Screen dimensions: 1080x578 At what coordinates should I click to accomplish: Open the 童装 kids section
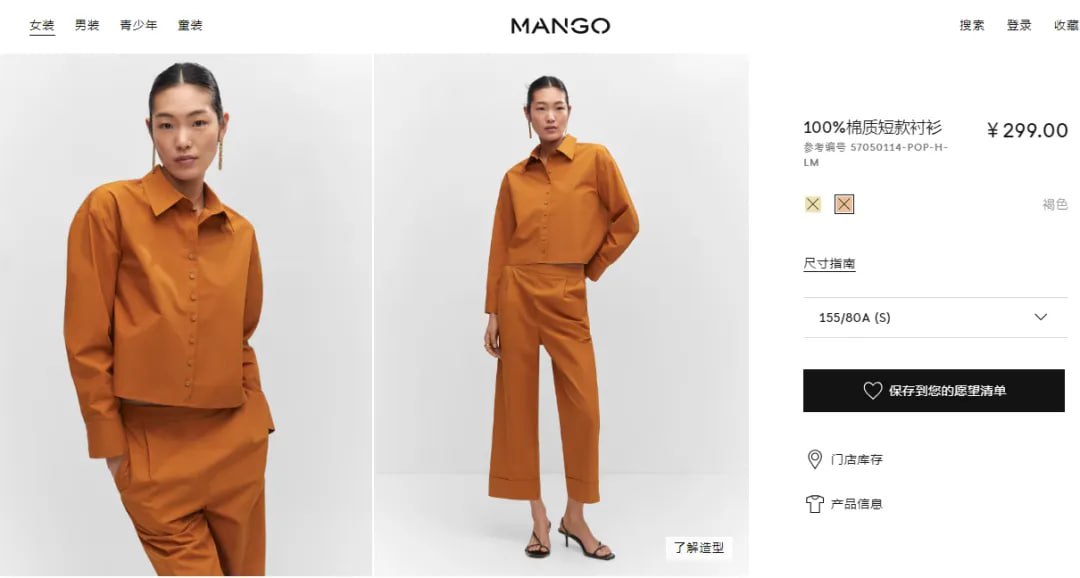tap(190, 25)
